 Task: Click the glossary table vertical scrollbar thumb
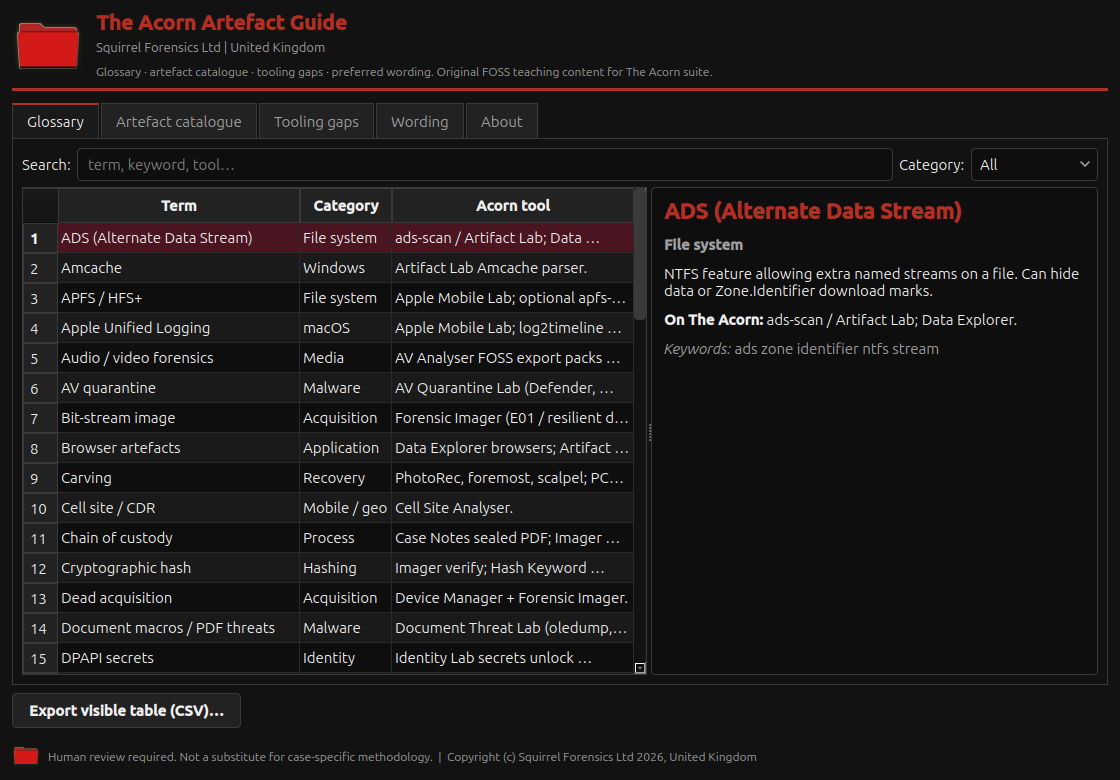coord(640,254)
